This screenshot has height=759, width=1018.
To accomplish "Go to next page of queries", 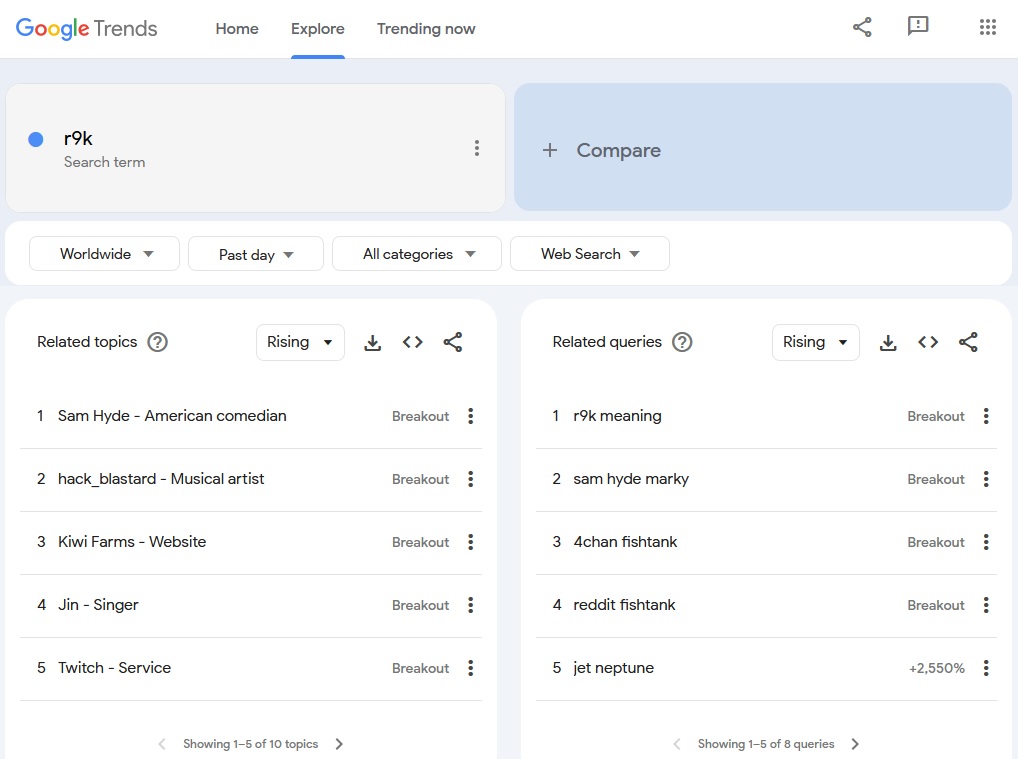I will coord(855,744).
